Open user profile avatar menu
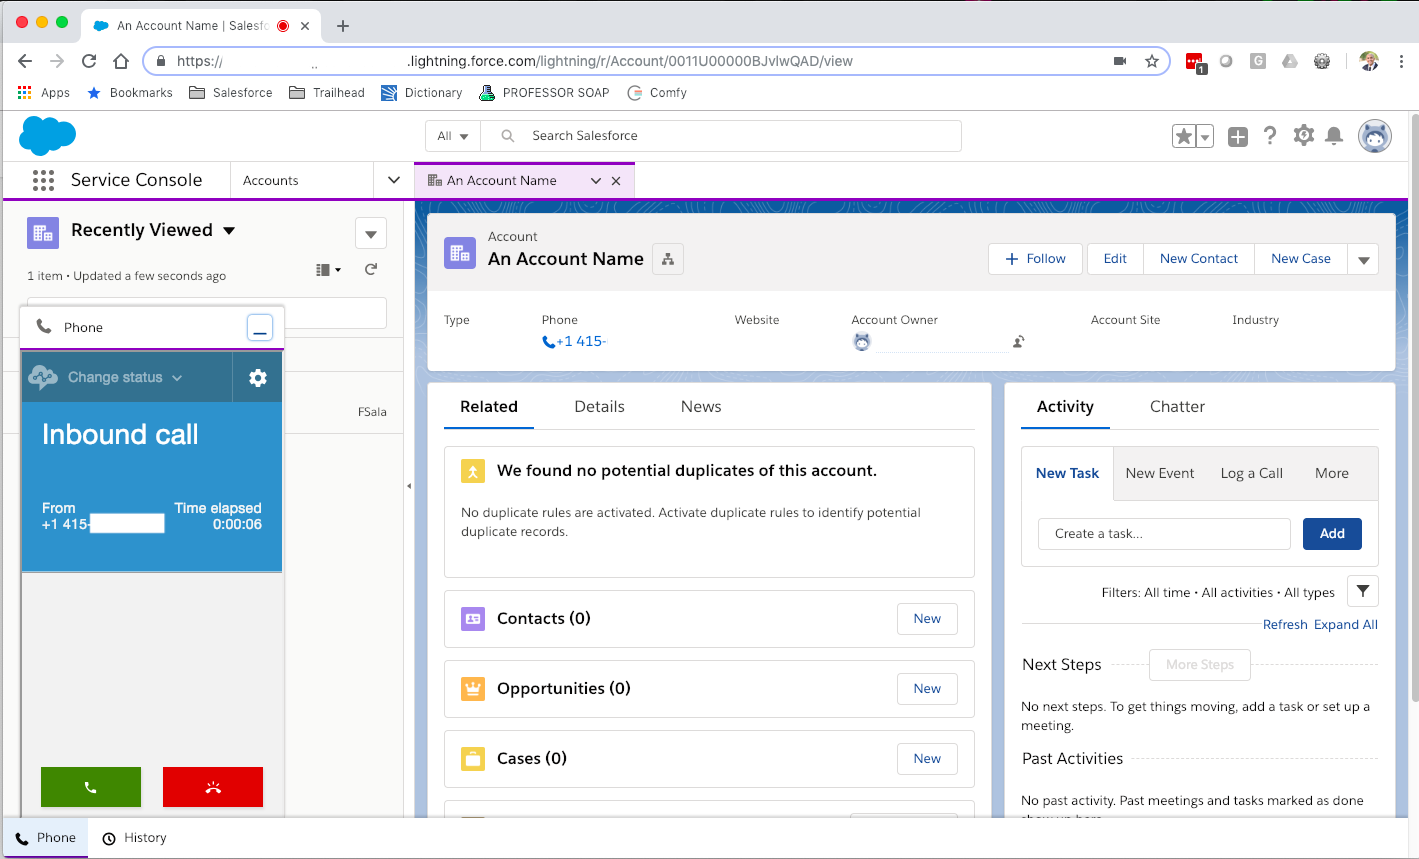Screen dimensions: 1419x859 pyautogui.click(x=1375, y=136)
